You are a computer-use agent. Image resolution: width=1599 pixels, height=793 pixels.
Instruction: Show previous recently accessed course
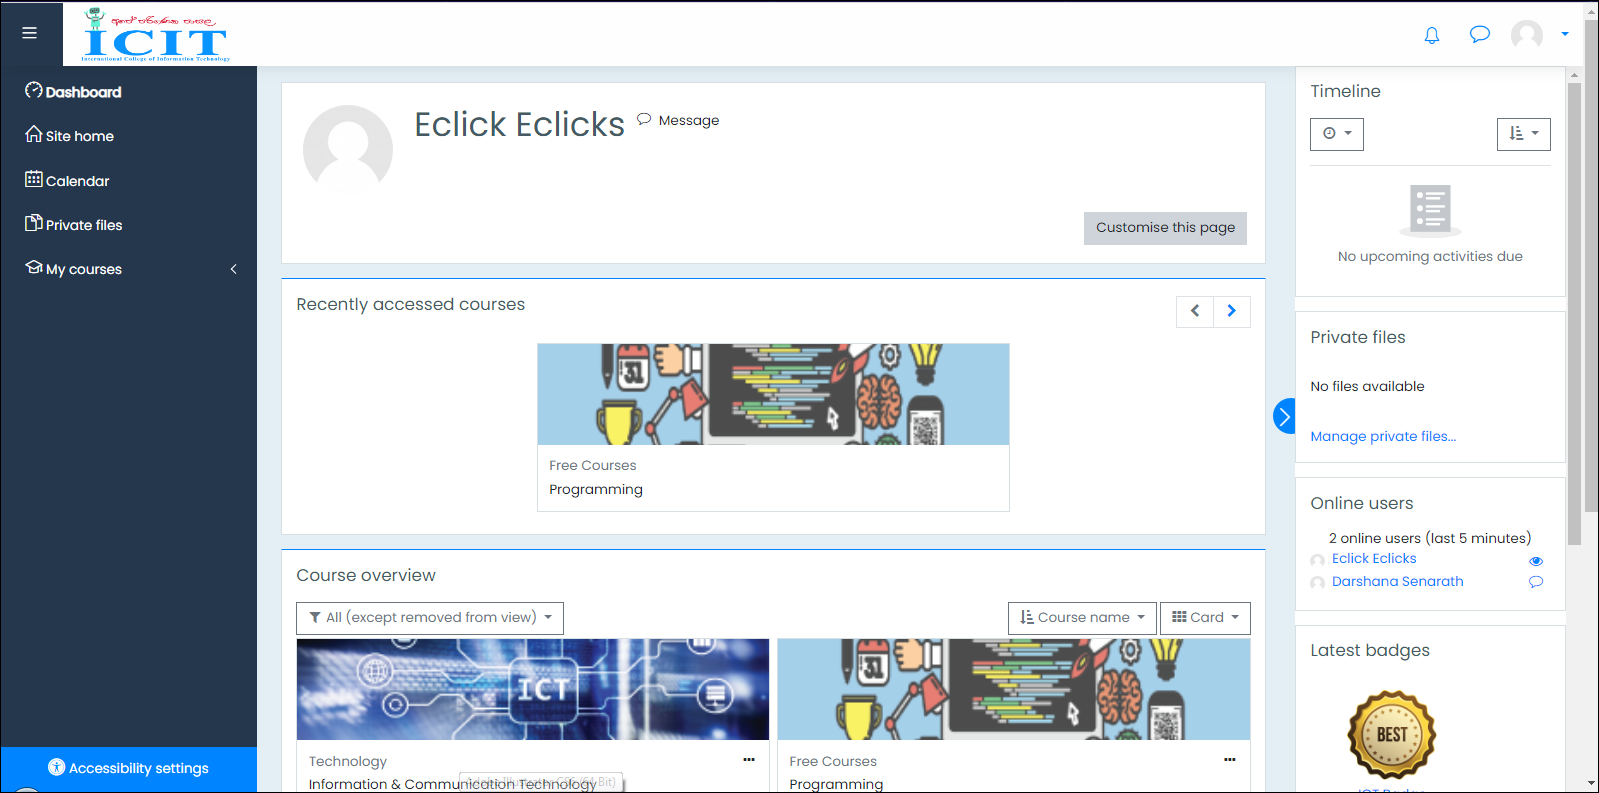point(1194,311)
